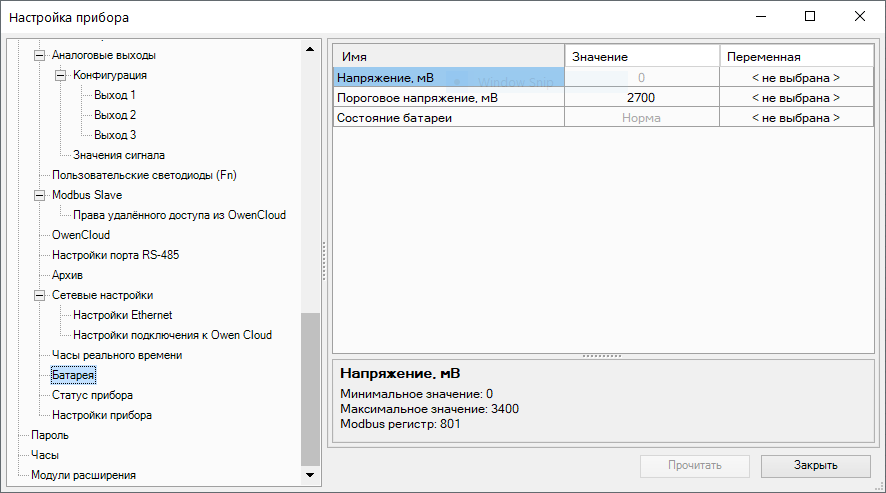Click variable cell for Состояние батареи
The image size is (886, 493).
point(795,118)
